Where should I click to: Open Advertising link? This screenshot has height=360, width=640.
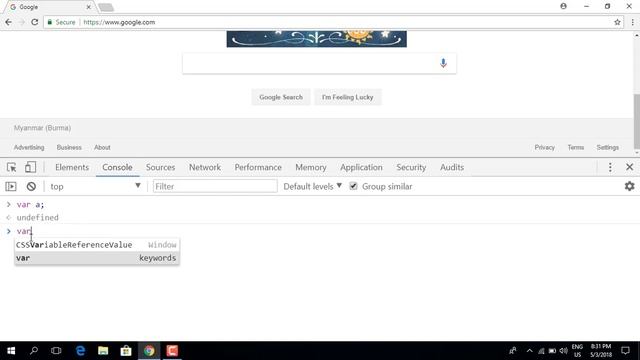click(x=29, y=147)
